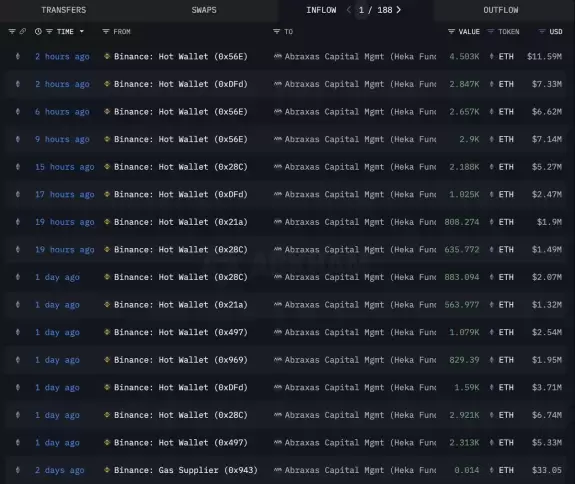Click Ethereum chain icon in $1.95M row

click(18, 360)
